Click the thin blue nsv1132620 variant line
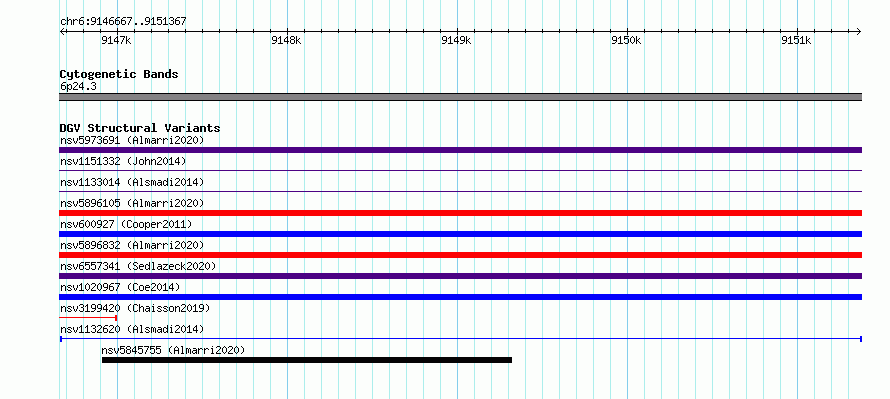The height and width of the screenshot is (399, 890). pyautogui.click(x=460, y=339)
